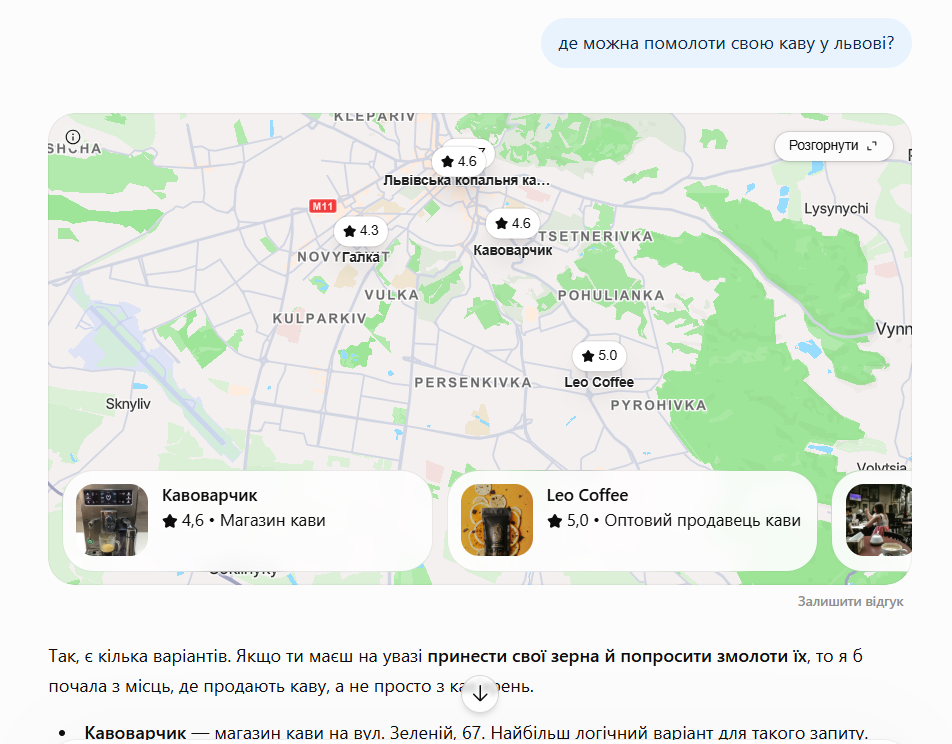
Task: Click the Leo Coffee package thumbnail
Action: point(497,520)
